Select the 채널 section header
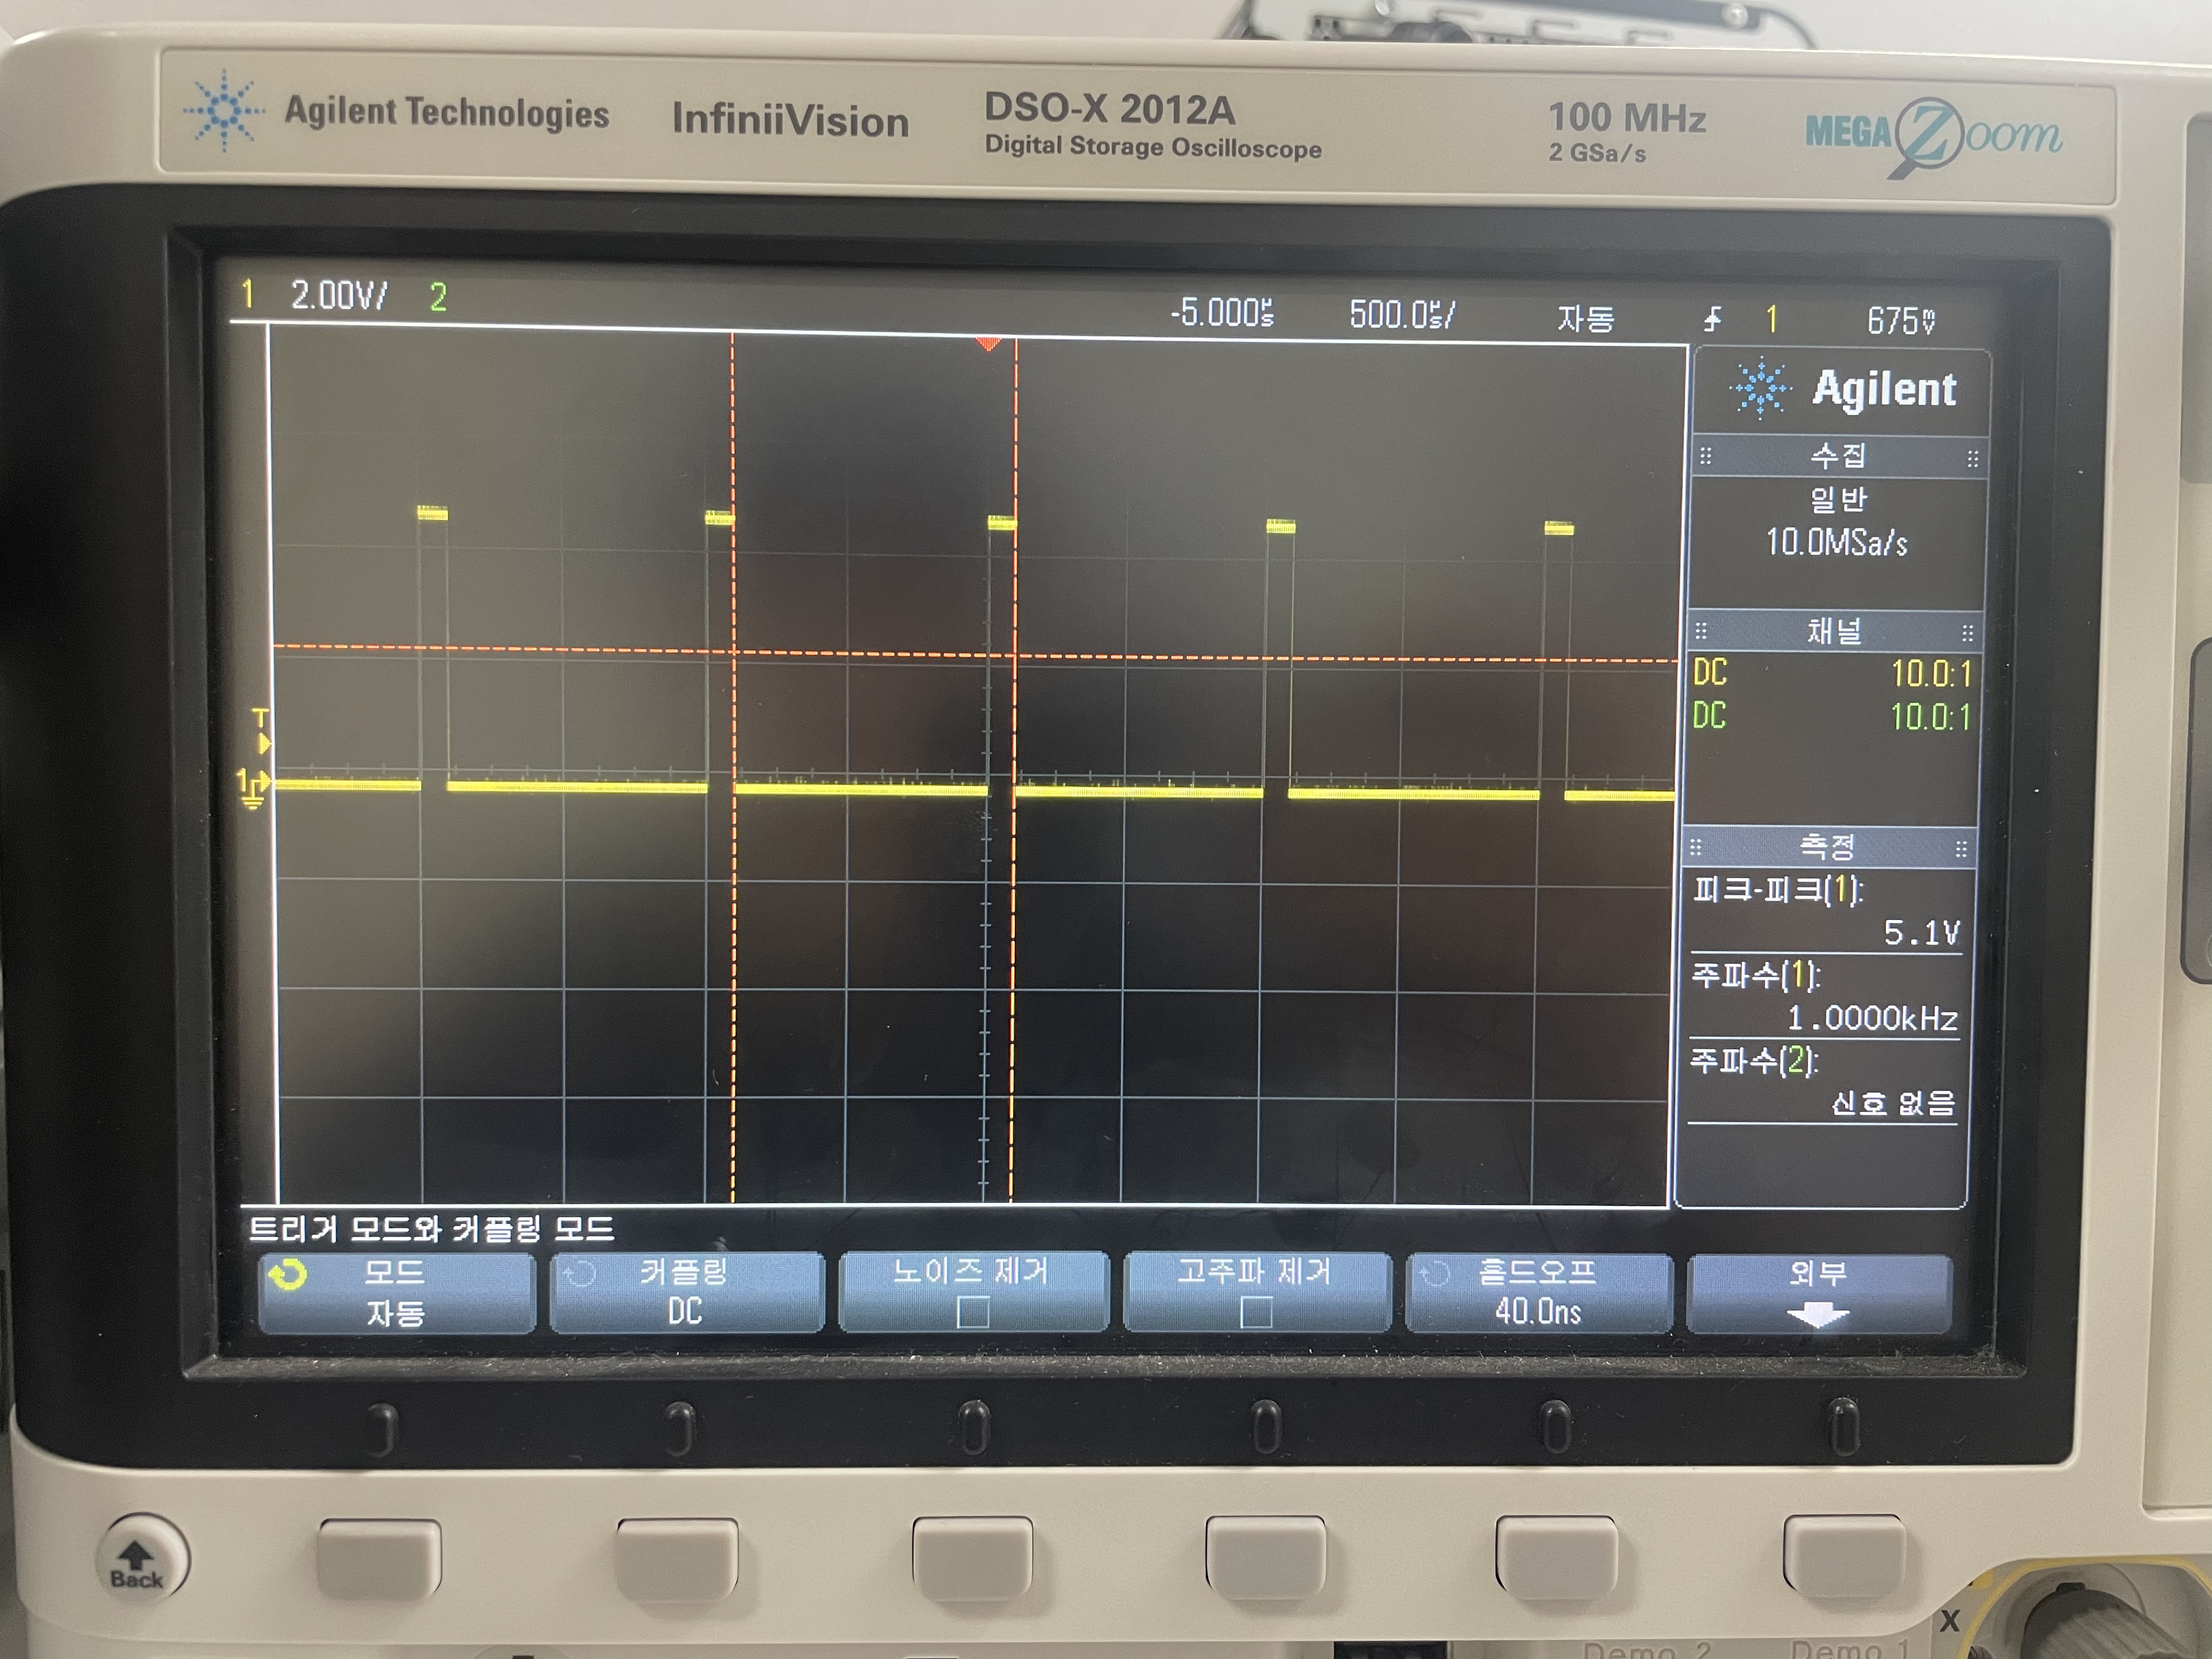 [1834, 632]
